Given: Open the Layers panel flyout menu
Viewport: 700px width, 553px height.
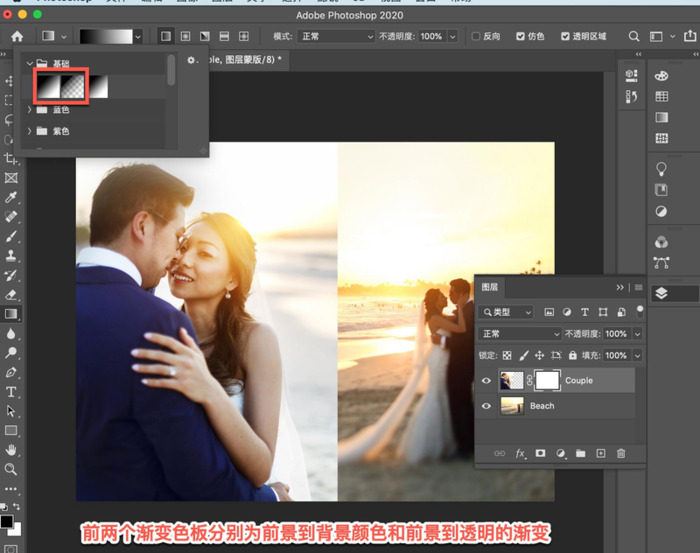Looking at the screenshot, I should pos(638,288).
